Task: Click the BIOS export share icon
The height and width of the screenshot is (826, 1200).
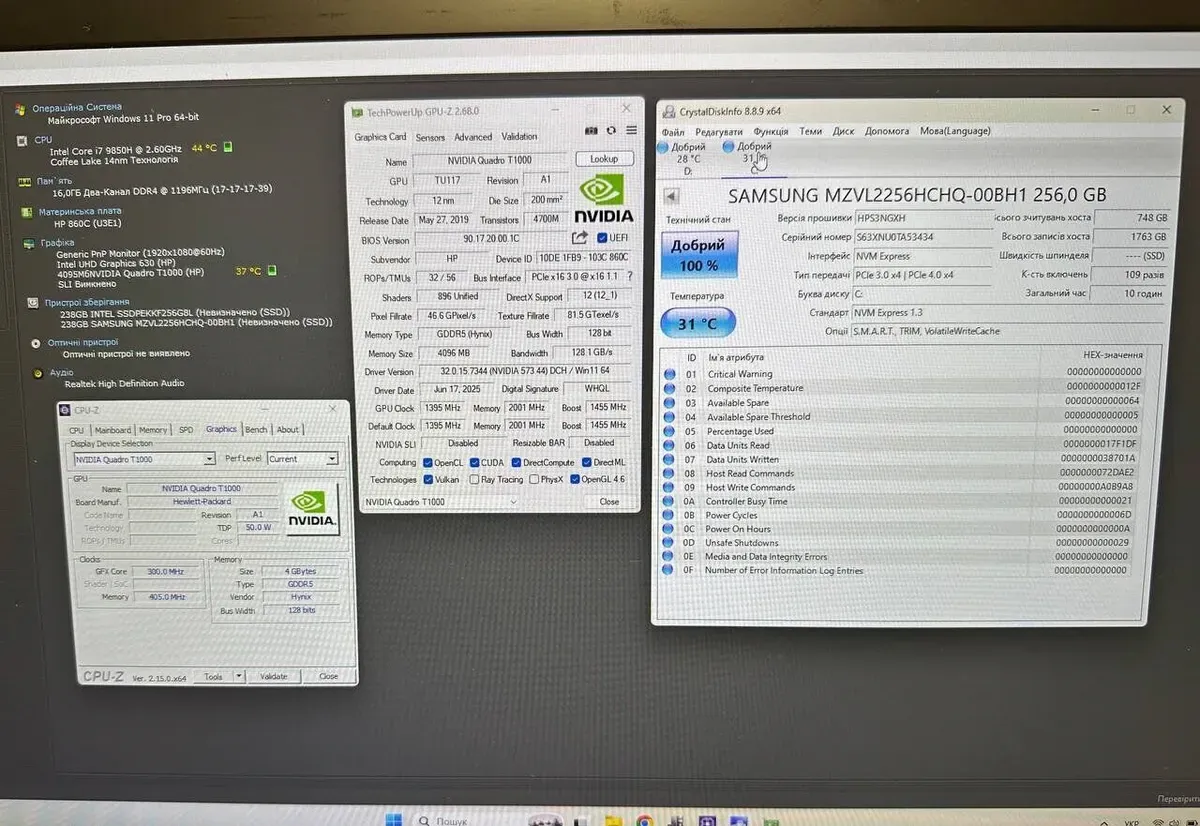Action: [x=579, y=238]
